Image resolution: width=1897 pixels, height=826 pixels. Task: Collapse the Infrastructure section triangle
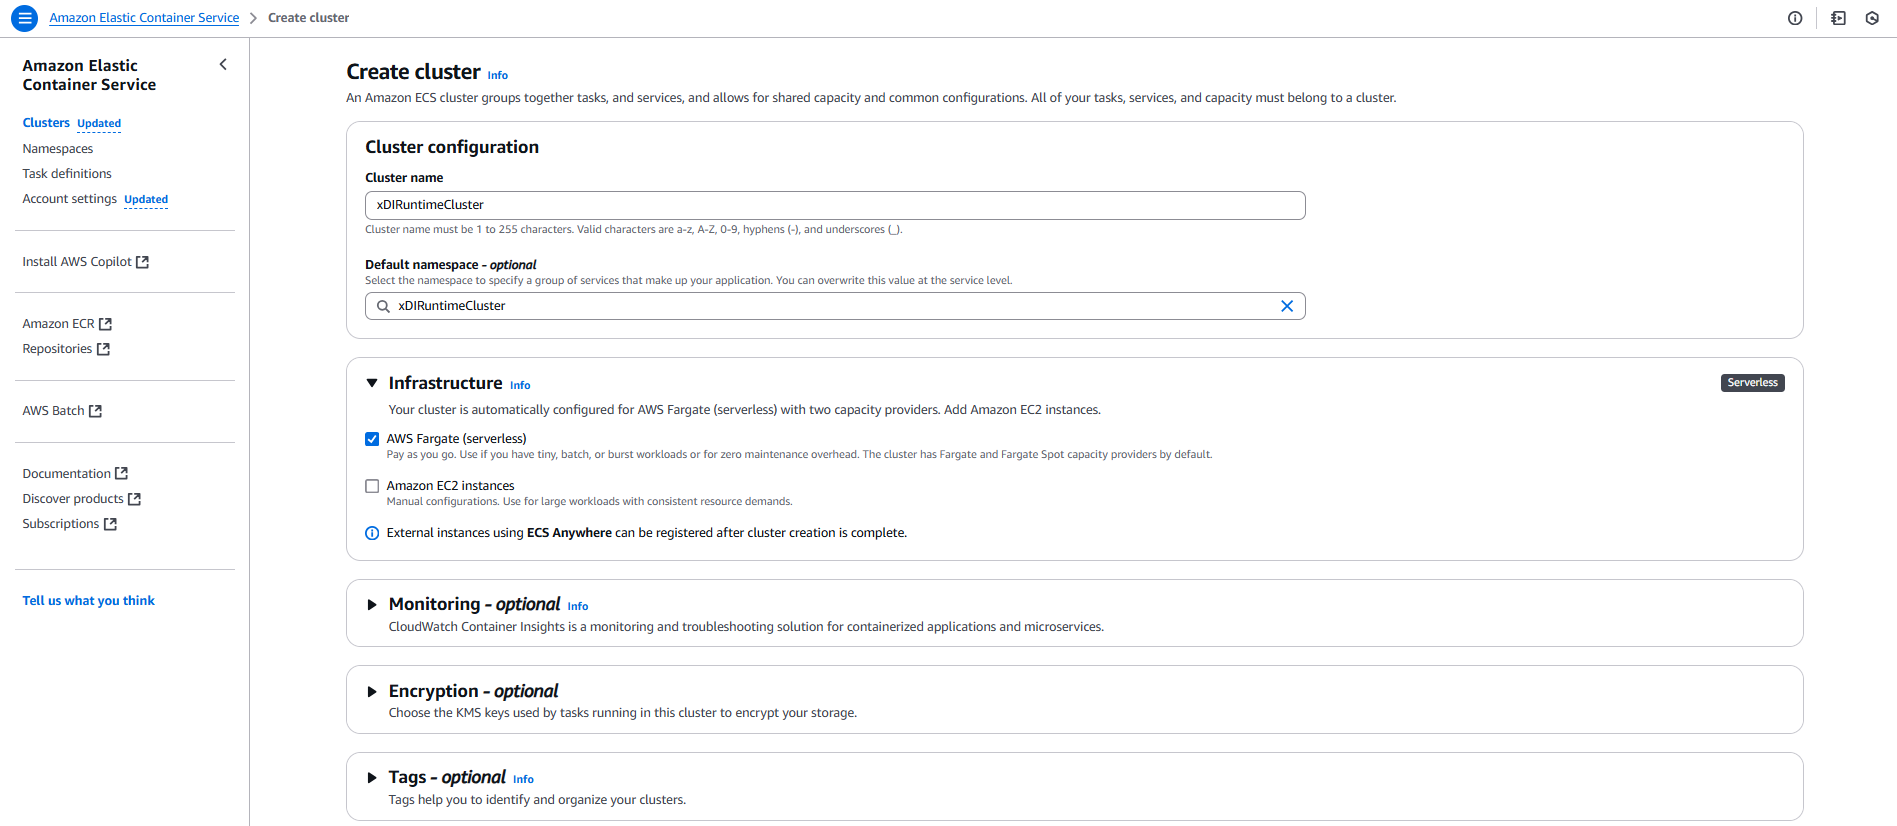coord(372,383)
